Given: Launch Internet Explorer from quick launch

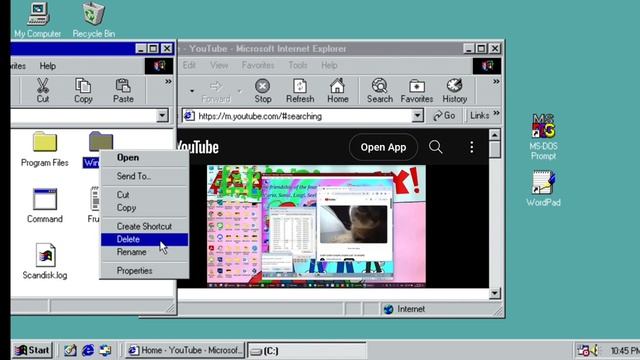Looking at the screenshot, I should click(x=88, y=350).
